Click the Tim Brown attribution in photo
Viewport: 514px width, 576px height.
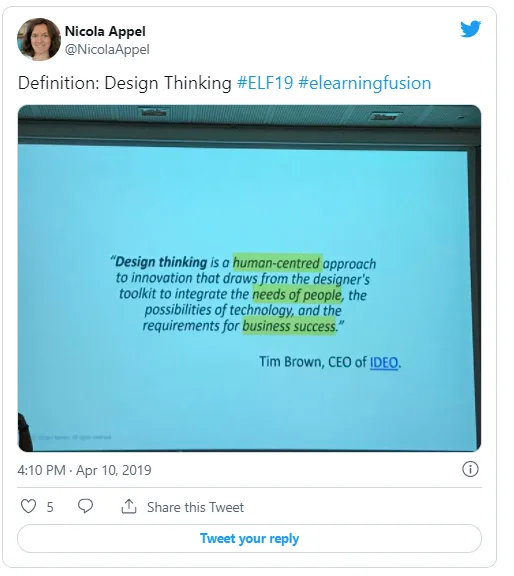[x=330, y=362]
